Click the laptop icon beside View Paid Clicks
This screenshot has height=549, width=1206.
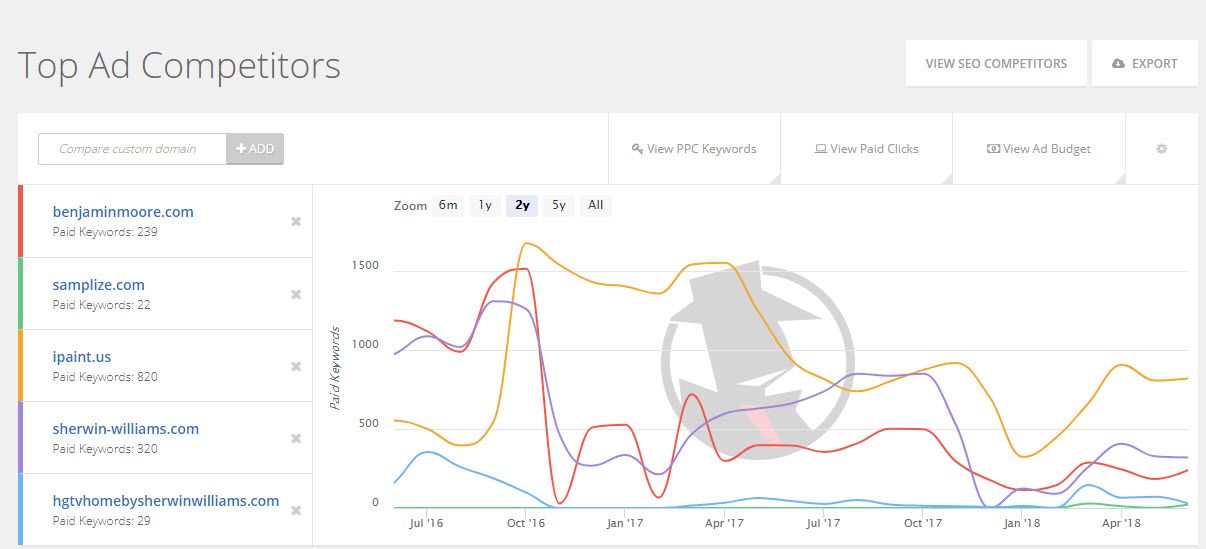(x=820, y=149)
